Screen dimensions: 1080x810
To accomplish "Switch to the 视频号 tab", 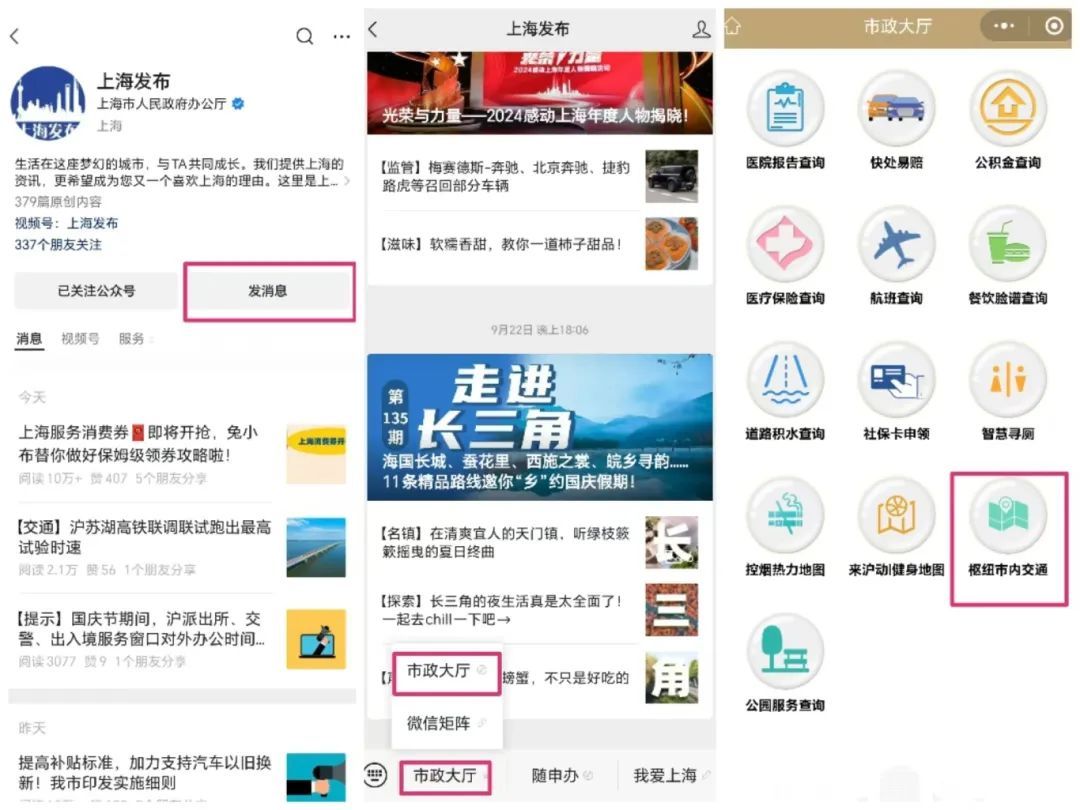I will coord(80,338).
